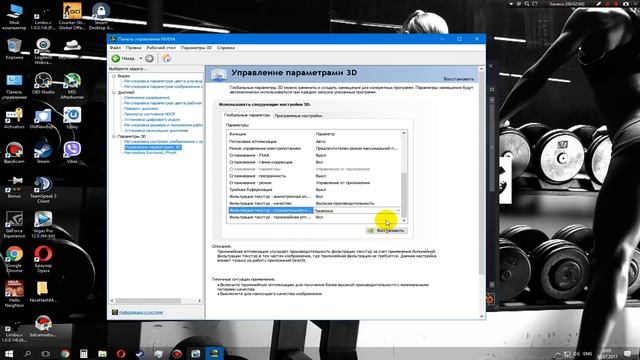The width and height of the screenshot is (640, 360).
Task: Open the Справка menu
Action: click(226, 48)
